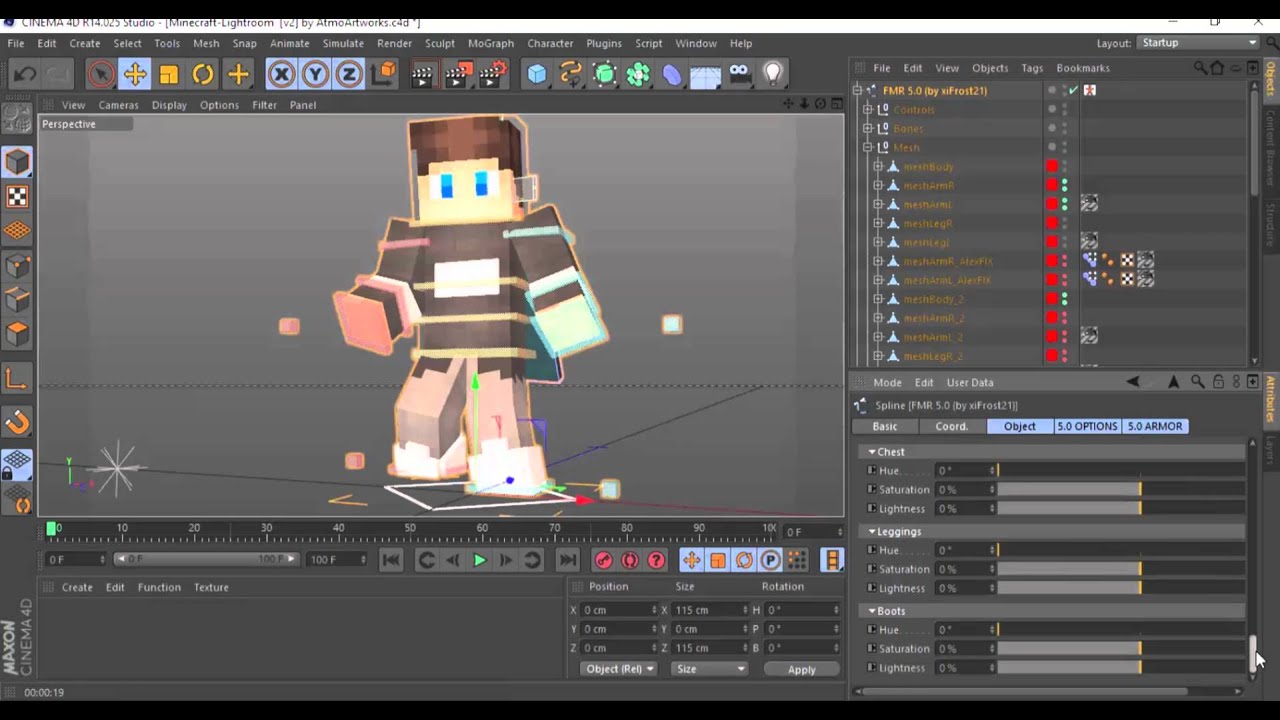
Task: Toggle FMR 5.0 green enable checkmark
Action: (1074, 90)
